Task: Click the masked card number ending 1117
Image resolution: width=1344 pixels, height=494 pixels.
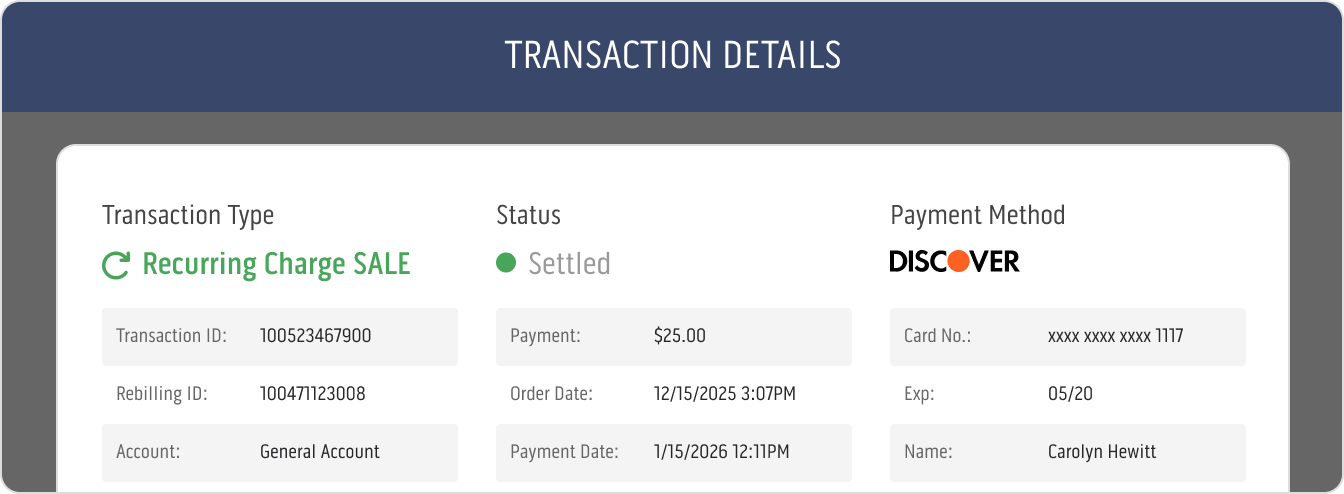Action: pos(1115,336)
